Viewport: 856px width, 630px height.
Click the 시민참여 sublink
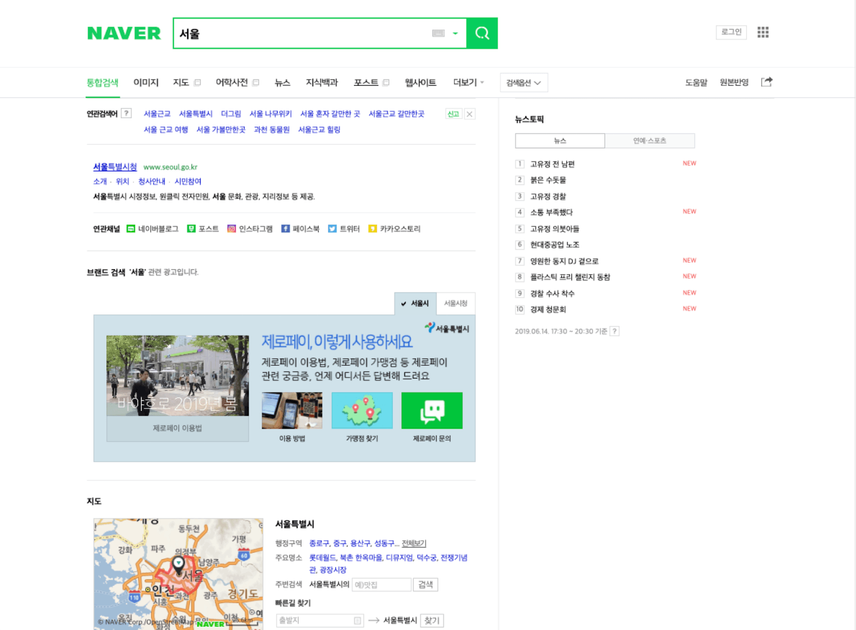188,181
